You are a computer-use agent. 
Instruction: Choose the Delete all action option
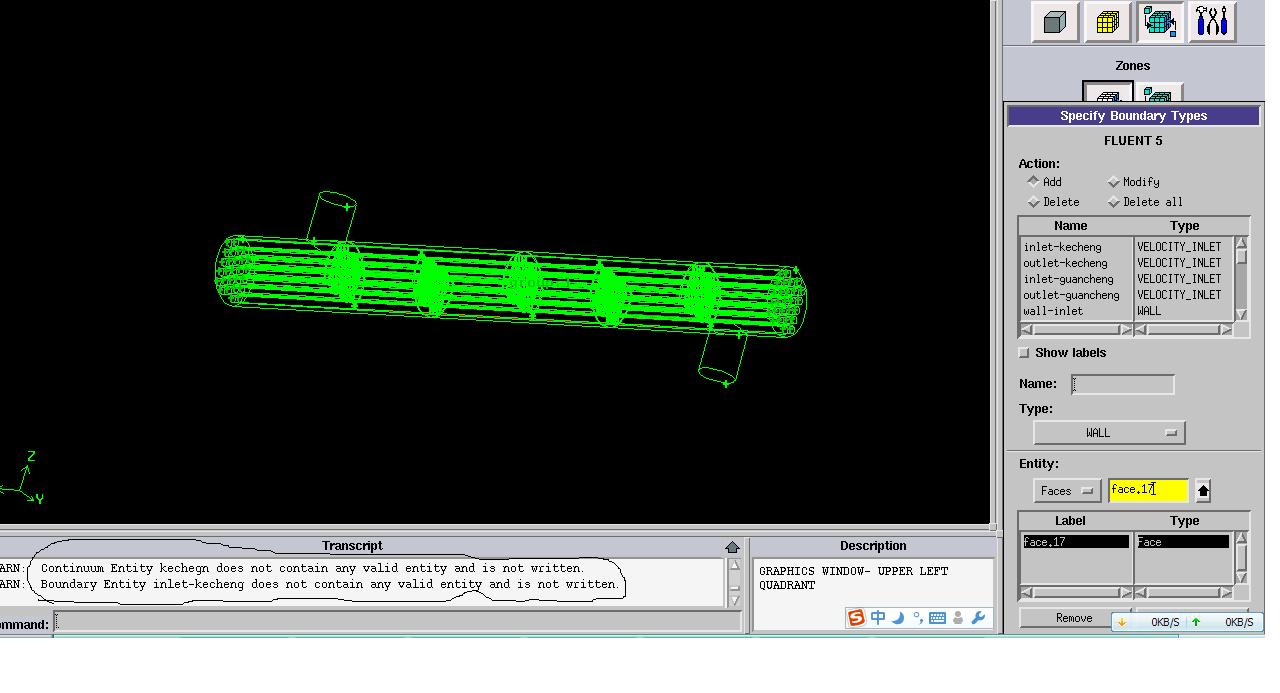(1113, 202)
